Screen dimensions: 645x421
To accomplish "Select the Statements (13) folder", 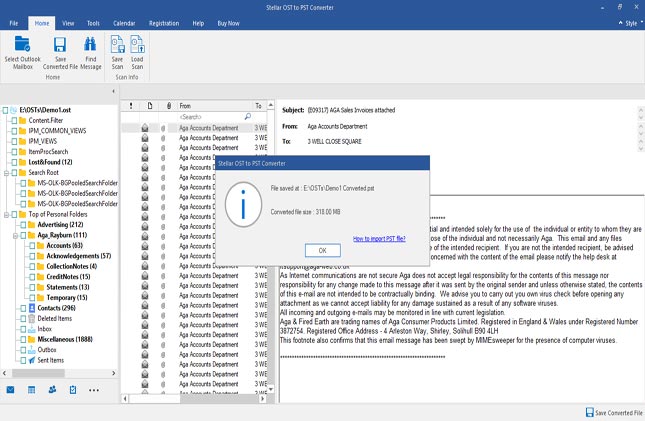I will 67,287.
